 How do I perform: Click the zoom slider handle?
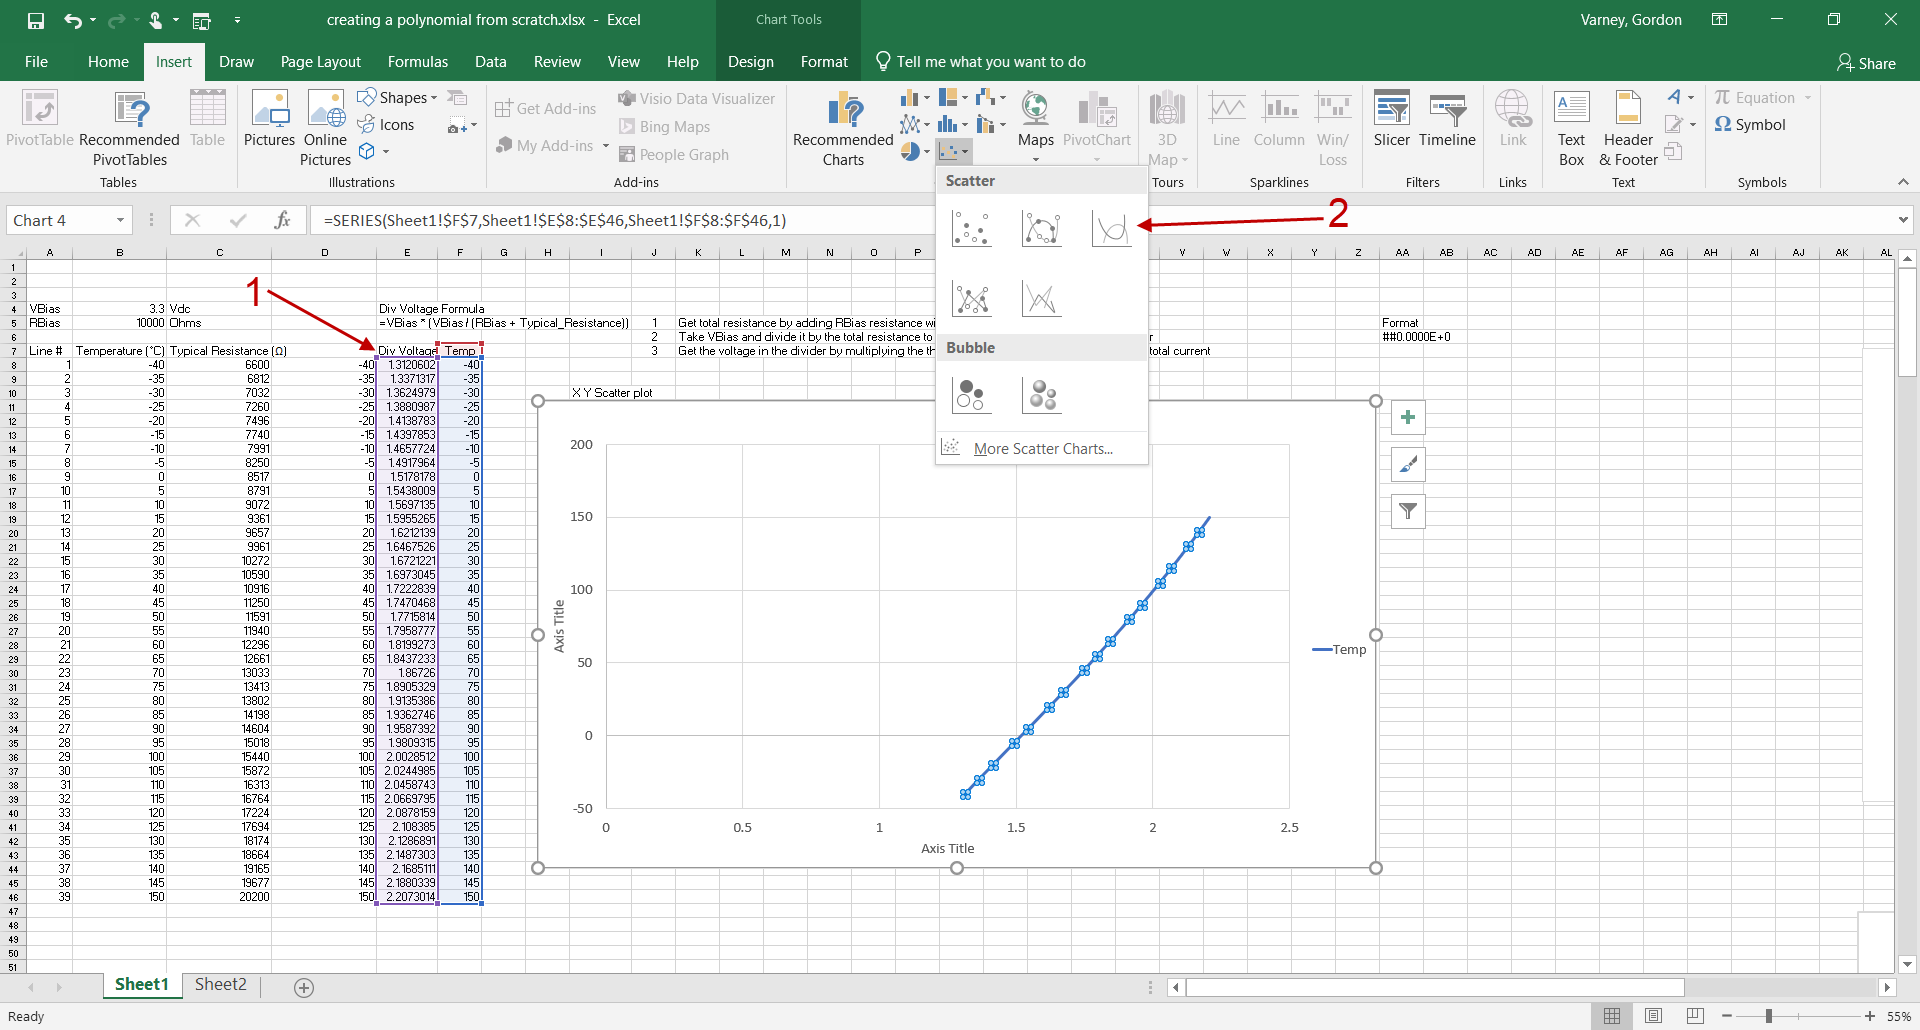[x=1769, y=1016]
